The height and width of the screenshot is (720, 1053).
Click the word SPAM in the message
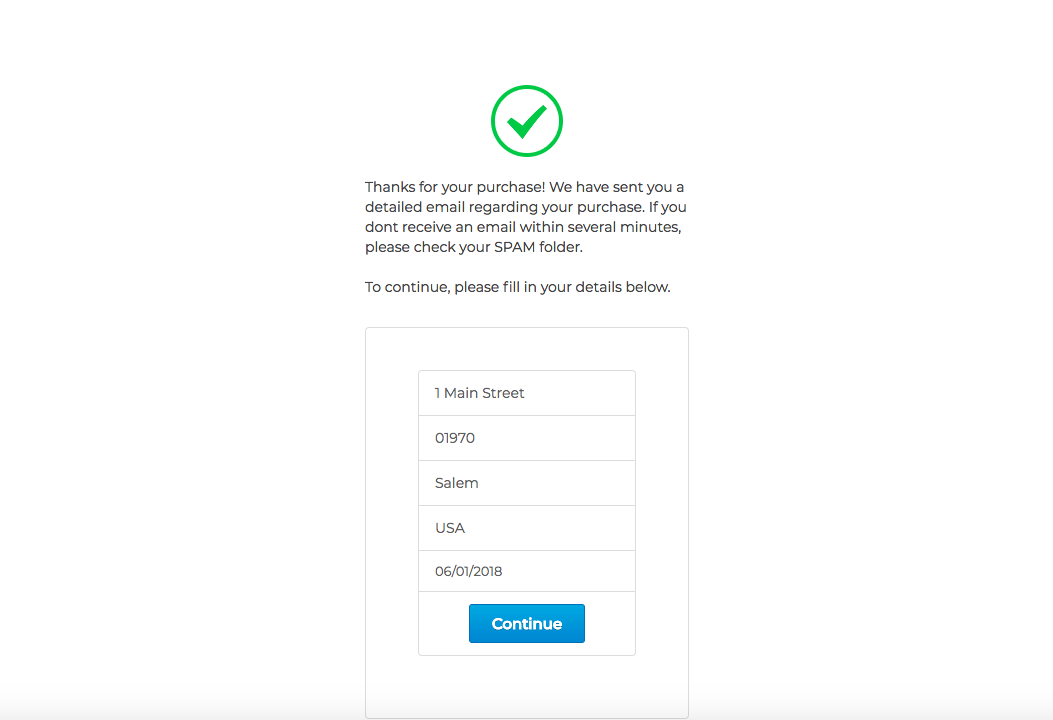(514, 247)
